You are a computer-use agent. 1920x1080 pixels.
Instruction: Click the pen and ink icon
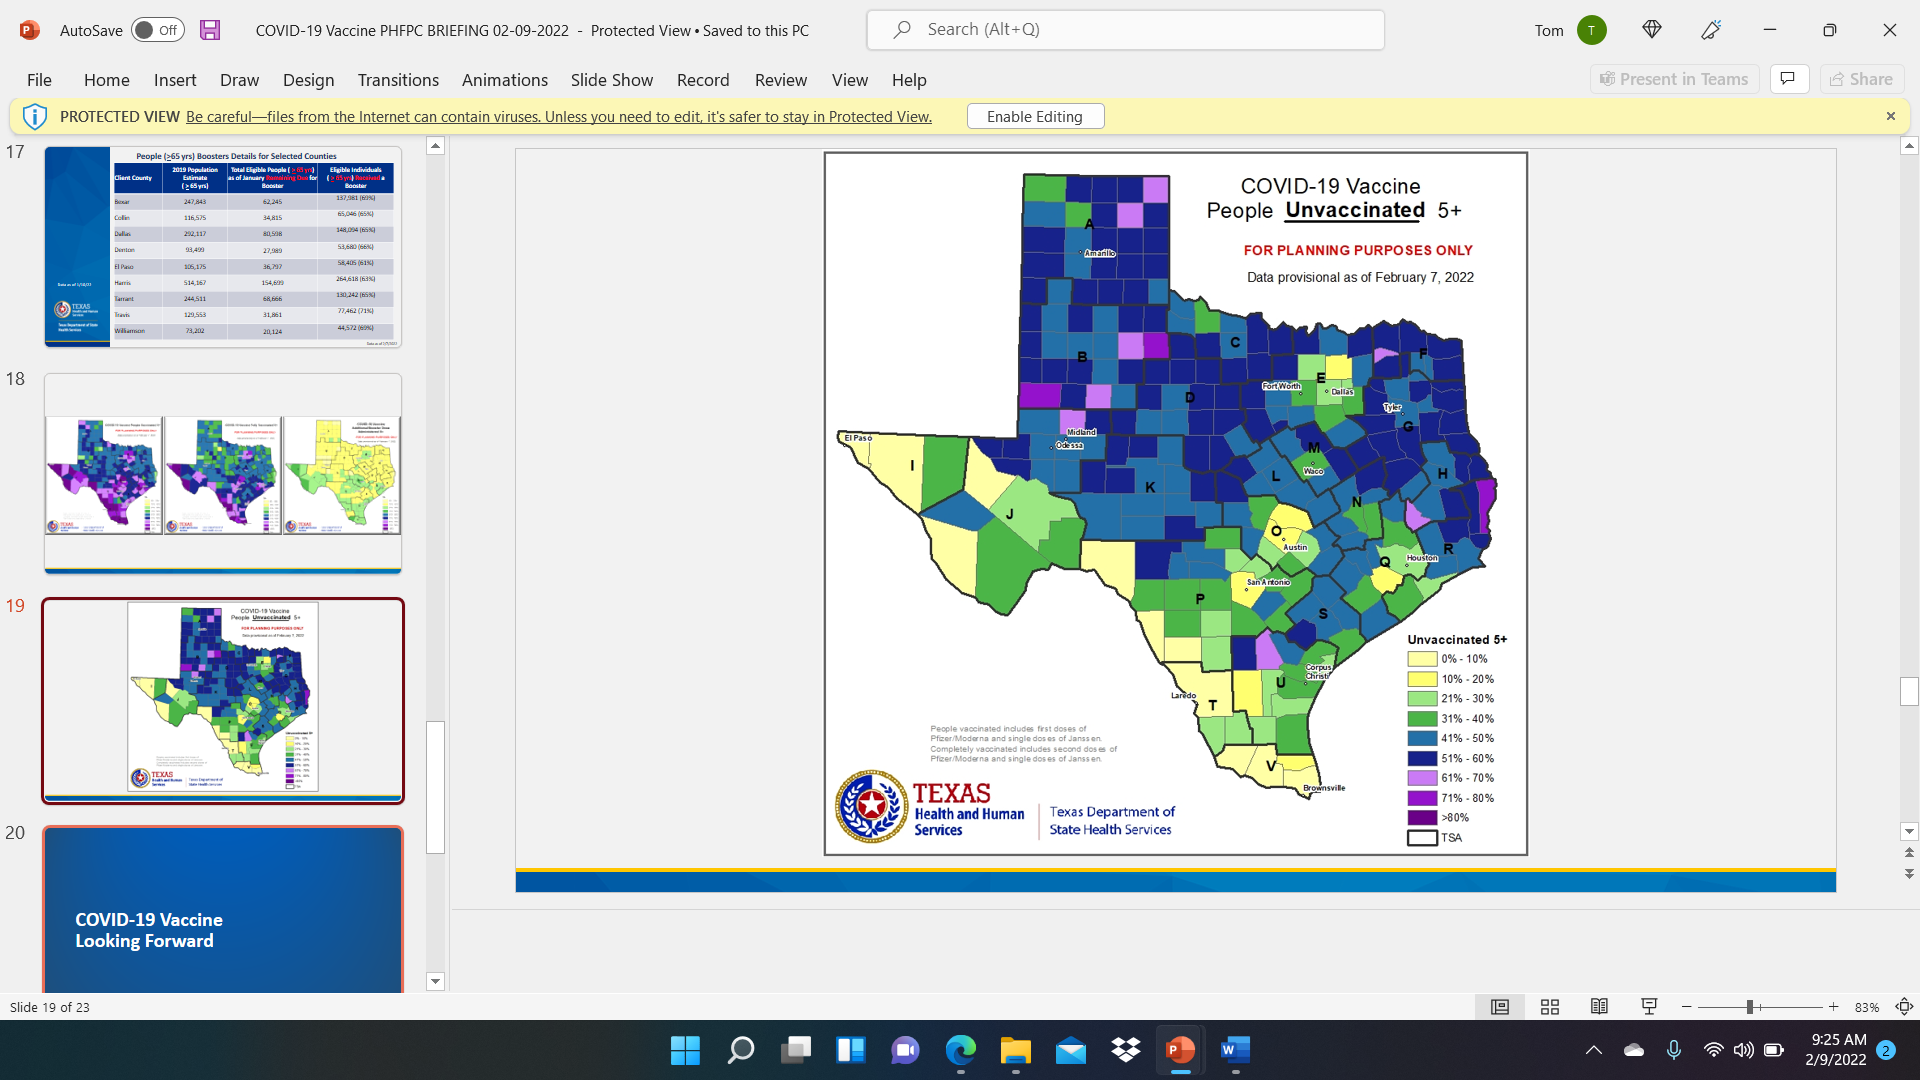tap(1711, 30)
